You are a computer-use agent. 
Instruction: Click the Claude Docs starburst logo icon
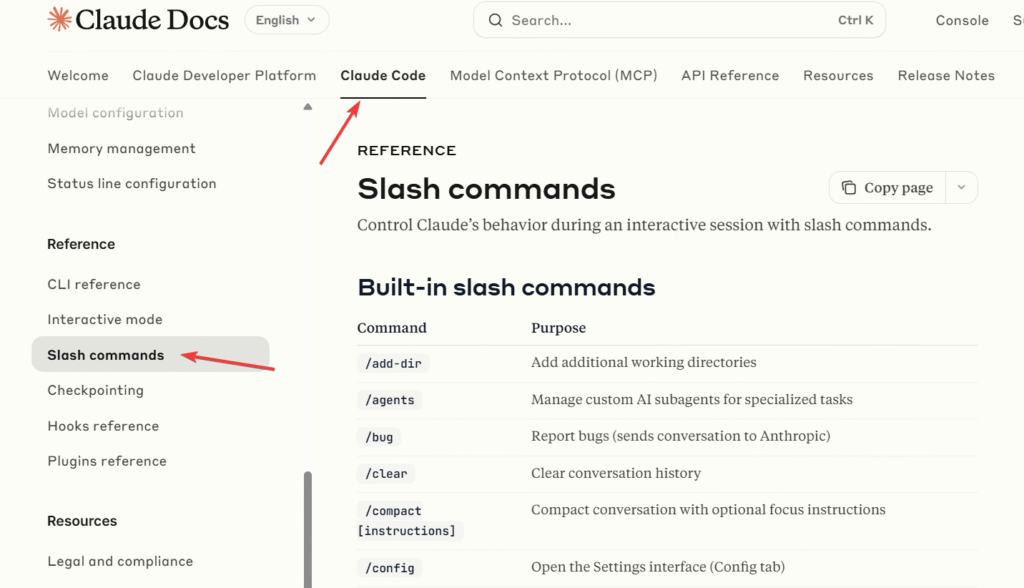[x=59, y=19]
